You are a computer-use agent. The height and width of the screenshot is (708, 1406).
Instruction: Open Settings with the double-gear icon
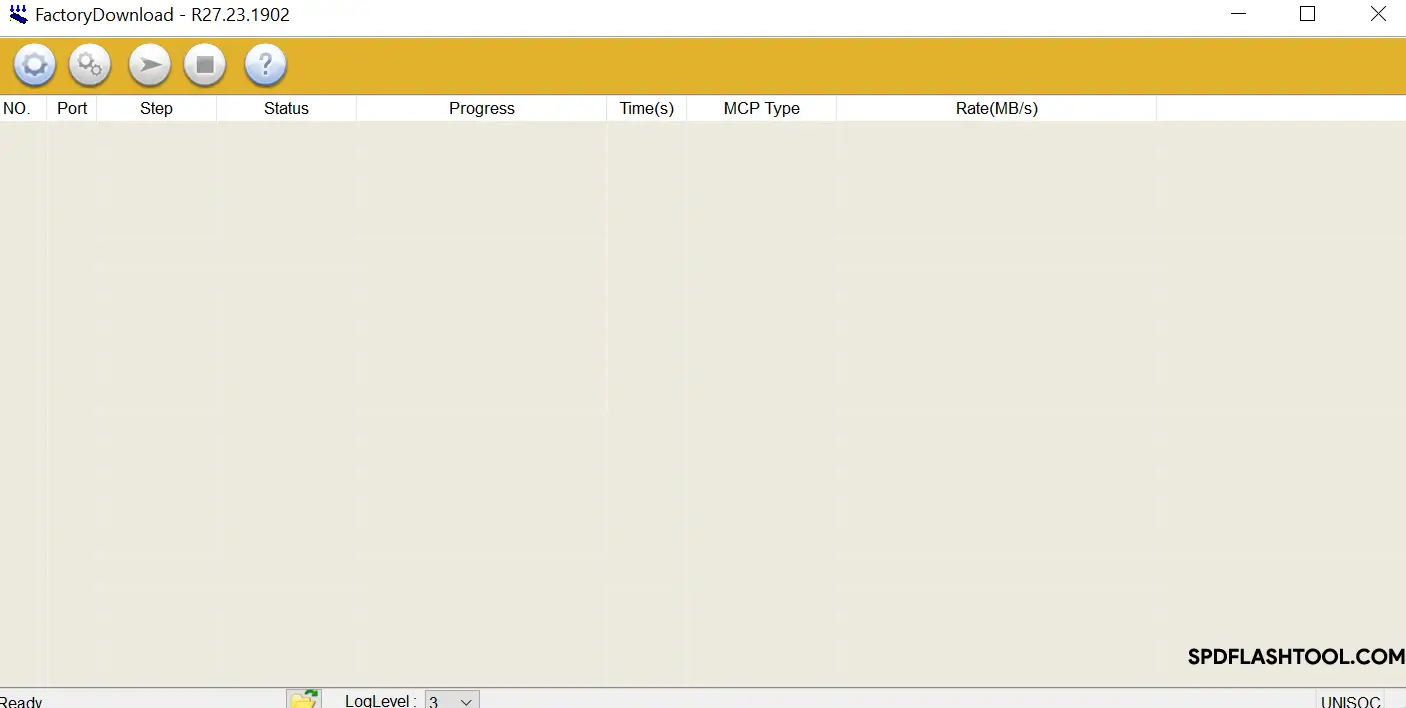(90, 66)
